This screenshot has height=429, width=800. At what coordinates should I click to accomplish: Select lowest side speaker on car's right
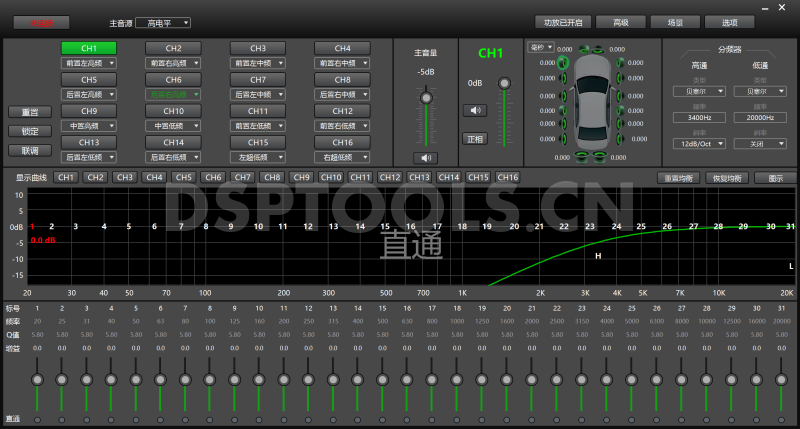click(620, 139)
